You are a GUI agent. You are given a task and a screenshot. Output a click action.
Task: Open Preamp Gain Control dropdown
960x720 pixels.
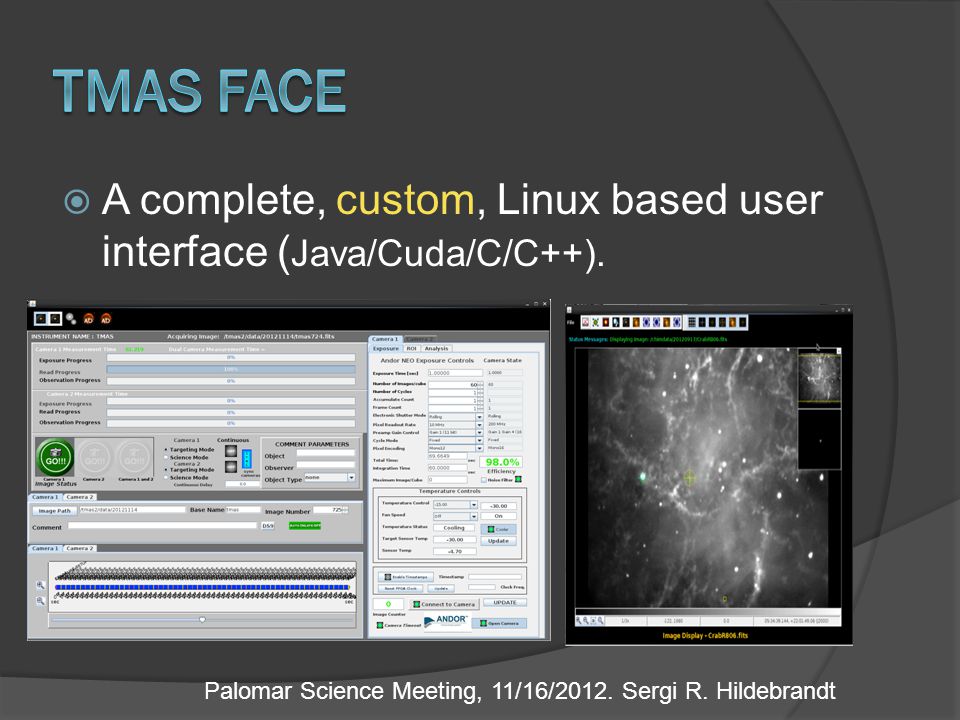(x=479, y=432)
